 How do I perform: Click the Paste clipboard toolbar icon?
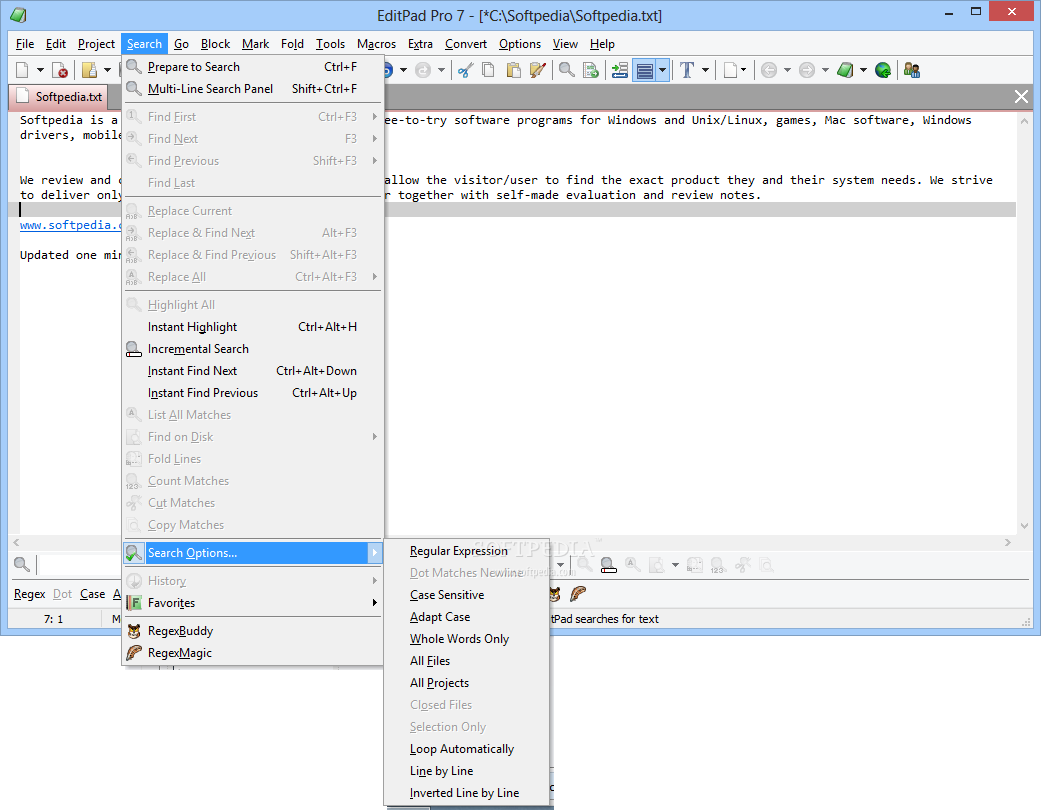[x=513, y=70]
